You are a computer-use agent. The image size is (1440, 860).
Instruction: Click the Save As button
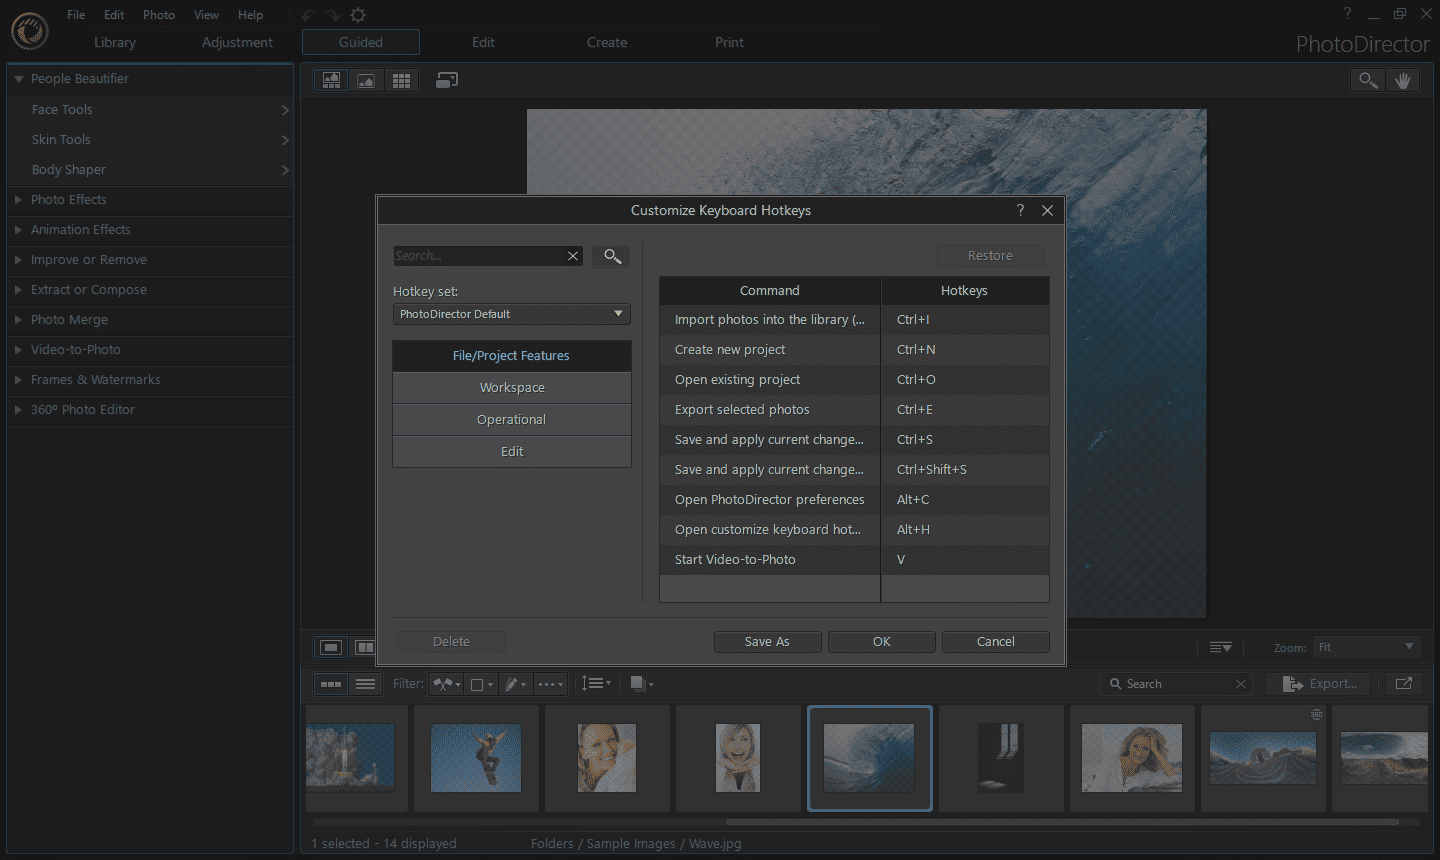coord(767,642)
